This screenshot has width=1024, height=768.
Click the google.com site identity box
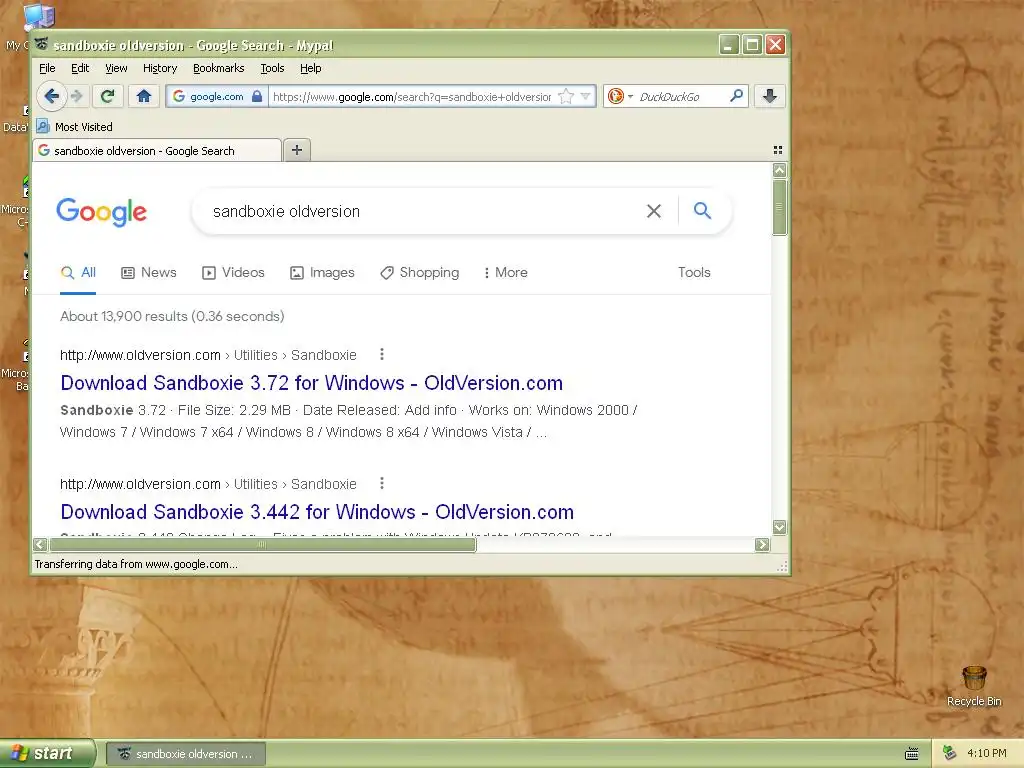pos(217,97)
